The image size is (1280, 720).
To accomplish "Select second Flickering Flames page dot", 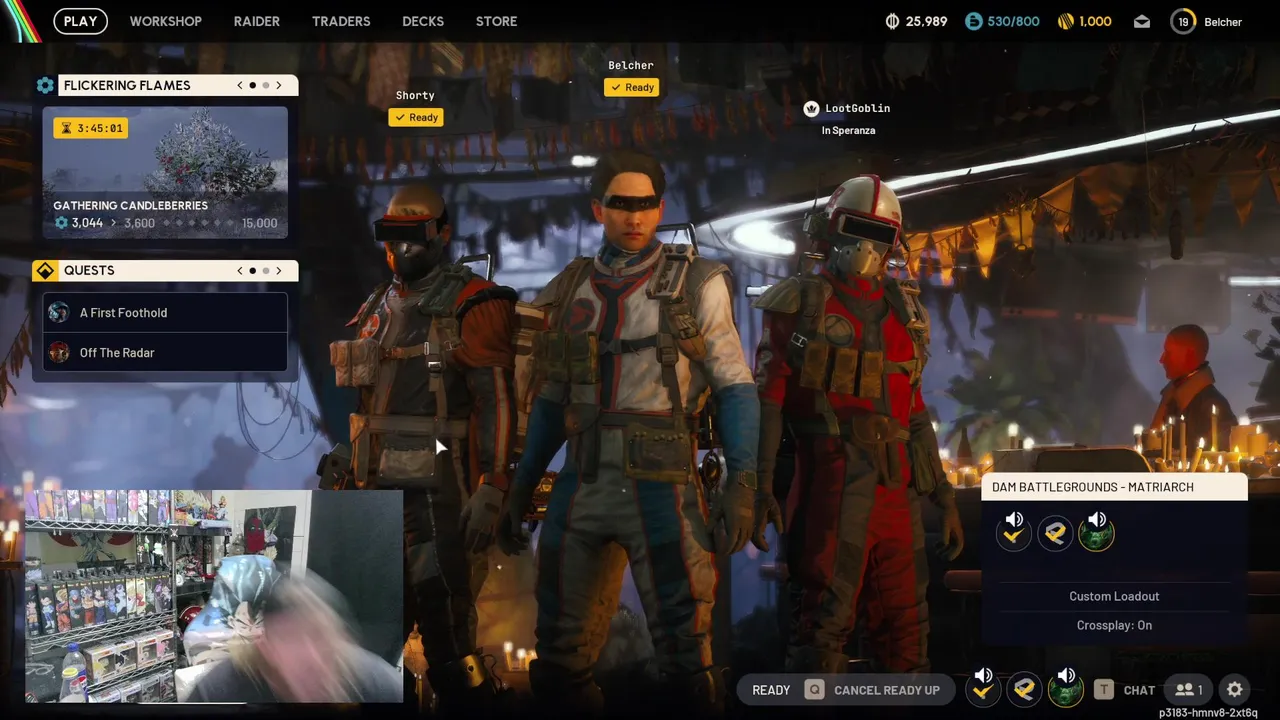I will (266, 85).
